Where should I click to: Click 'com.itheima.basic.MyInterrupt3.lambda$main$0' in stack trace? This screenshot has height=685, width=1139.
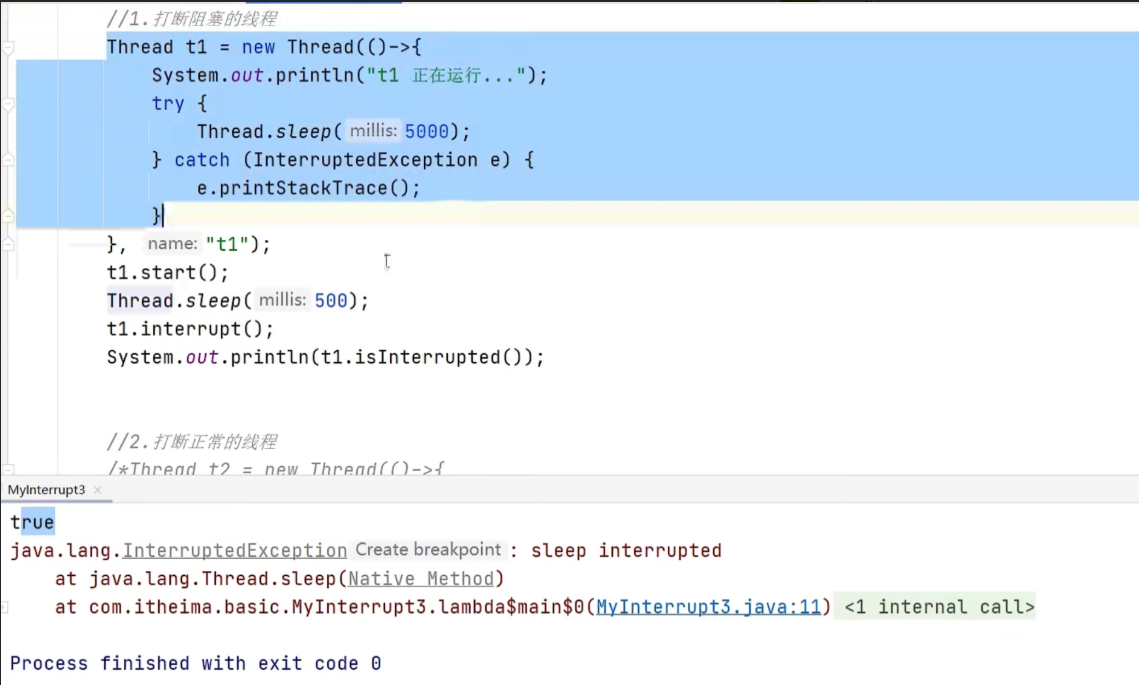[336, 607]
